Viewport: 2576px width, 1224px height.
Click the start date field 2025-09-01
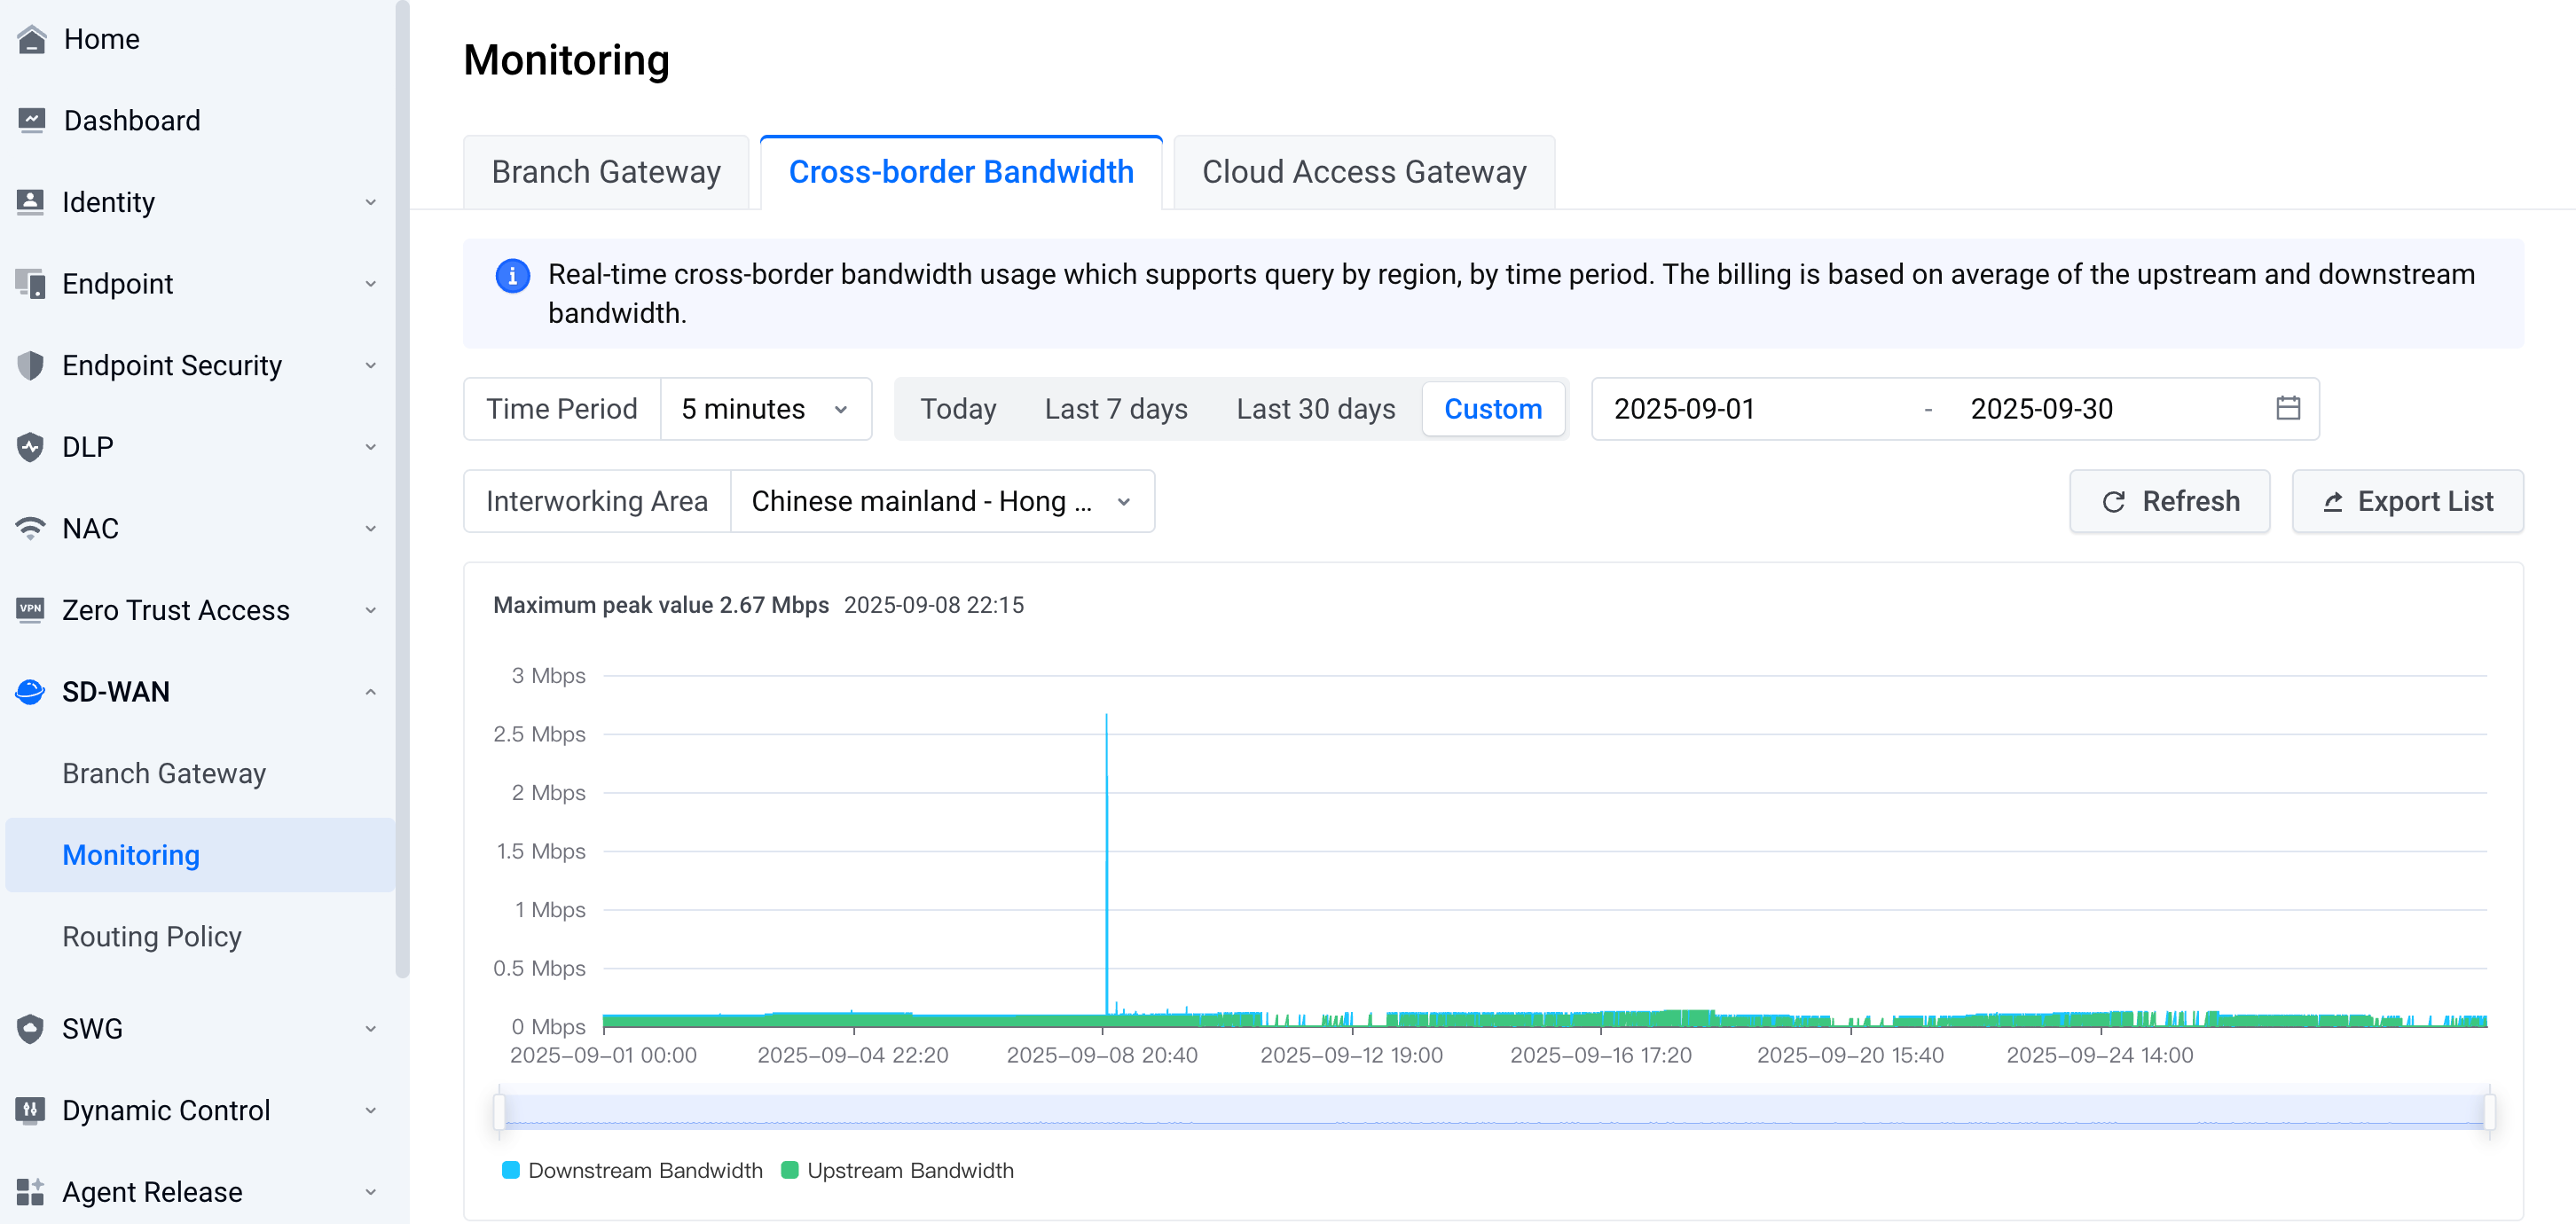click(x=1684, y=408)
